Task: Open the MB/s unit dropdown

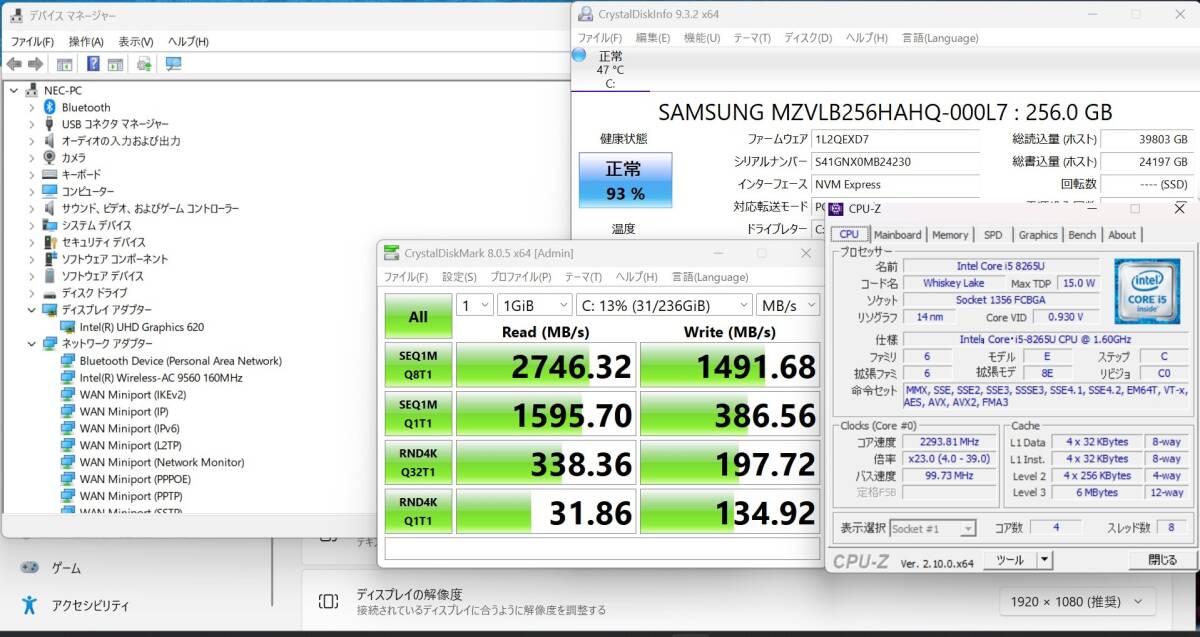Action: [787, 305]
